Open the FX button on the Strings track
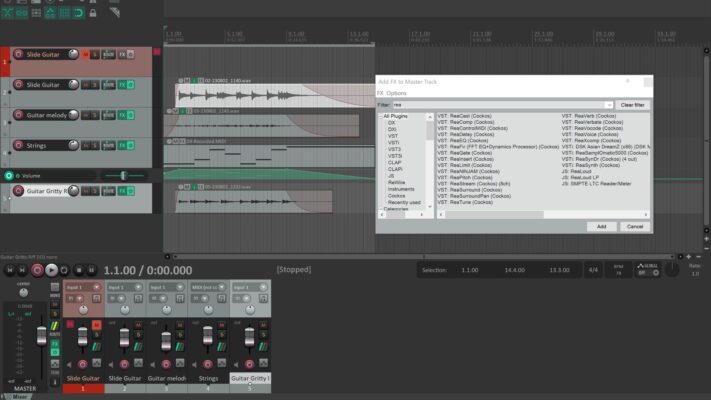 pyautogui.click(x=122, y=146)
